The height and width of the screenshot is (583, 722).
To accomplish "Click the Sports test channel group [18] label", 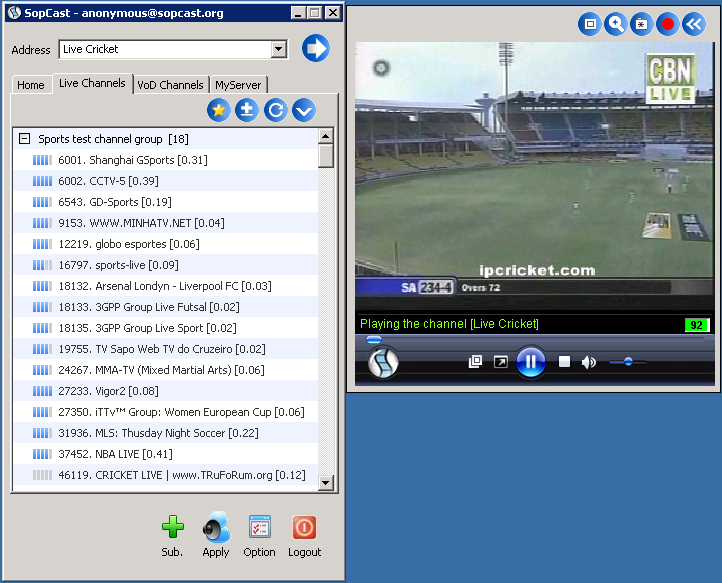I will coord(113,139).
